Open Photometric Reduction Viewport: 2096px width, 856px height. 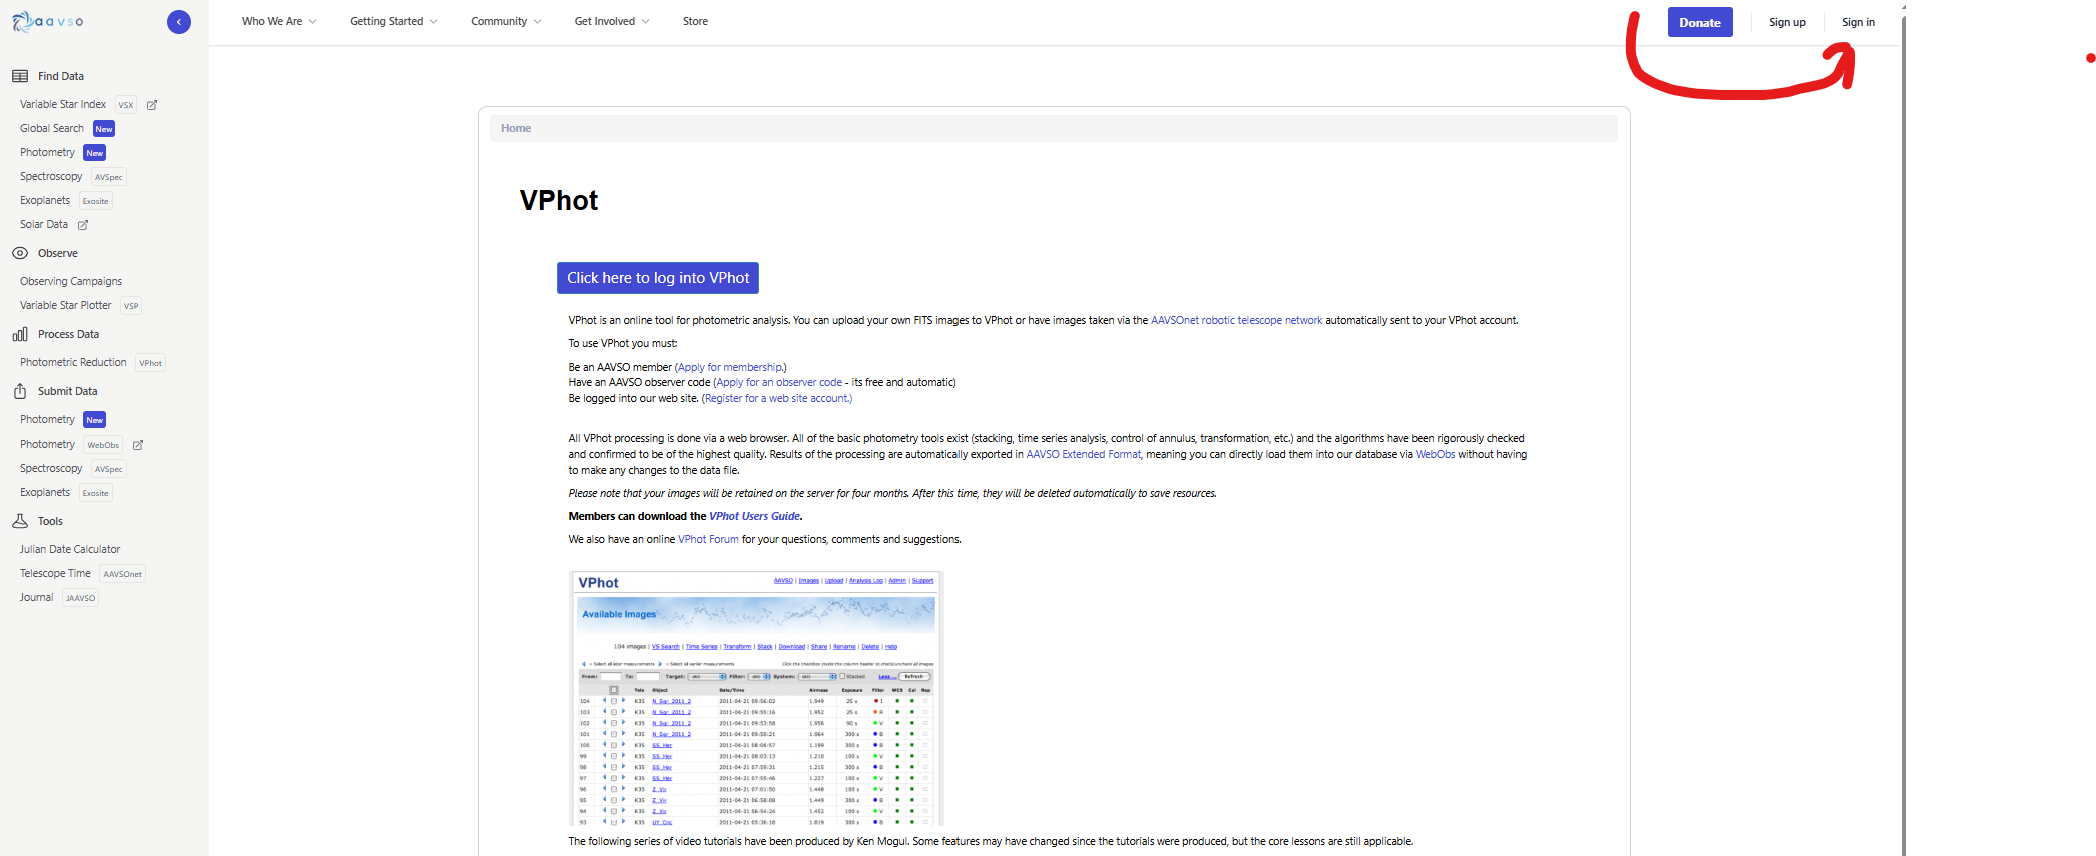tap(73, 362)
